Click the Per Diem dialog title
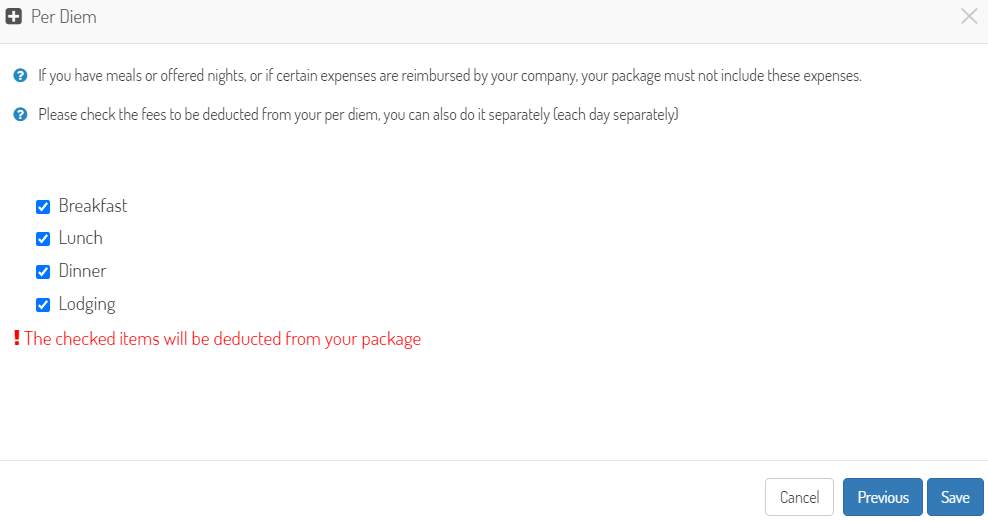This screenshot has width=988, height=521. tap(64, 16)
